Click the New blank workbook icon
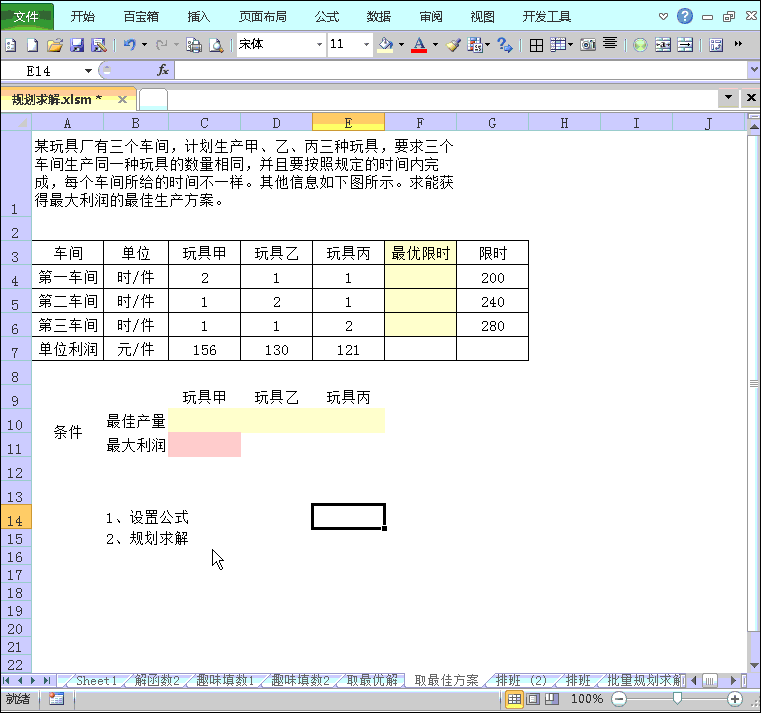This screenshot has height=713, width=761. [33, 45]
